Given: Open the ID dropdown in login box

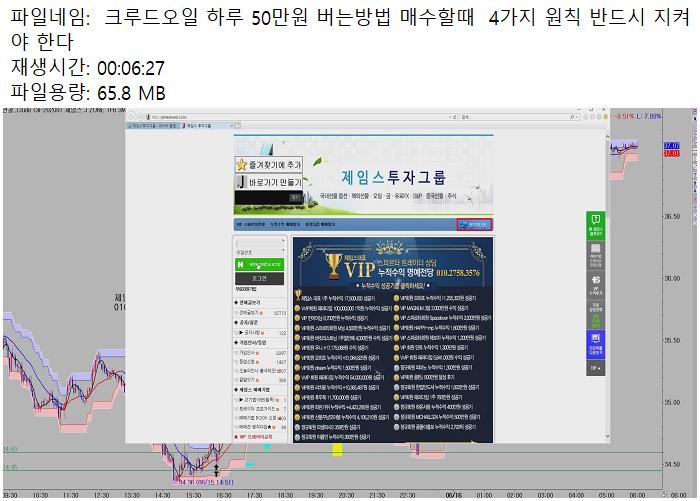Looking at the screenshot, I should 283,242.
